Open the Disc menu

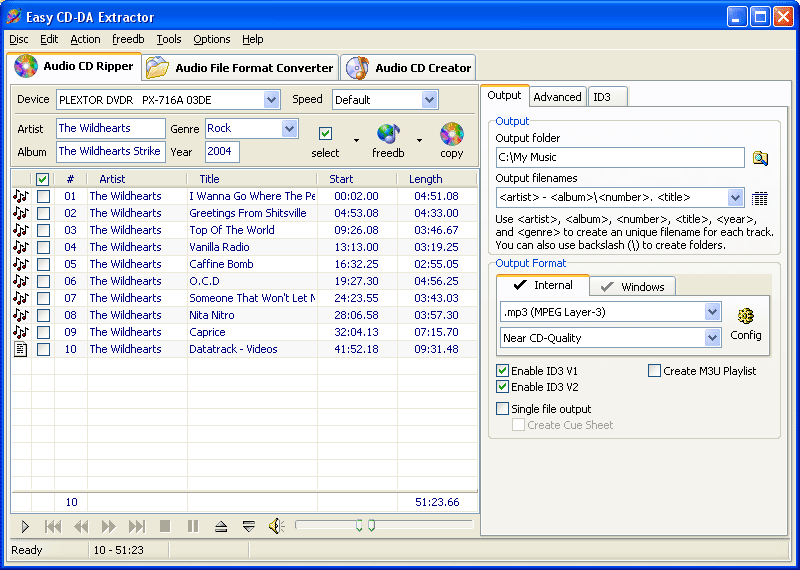coord(19,39)
